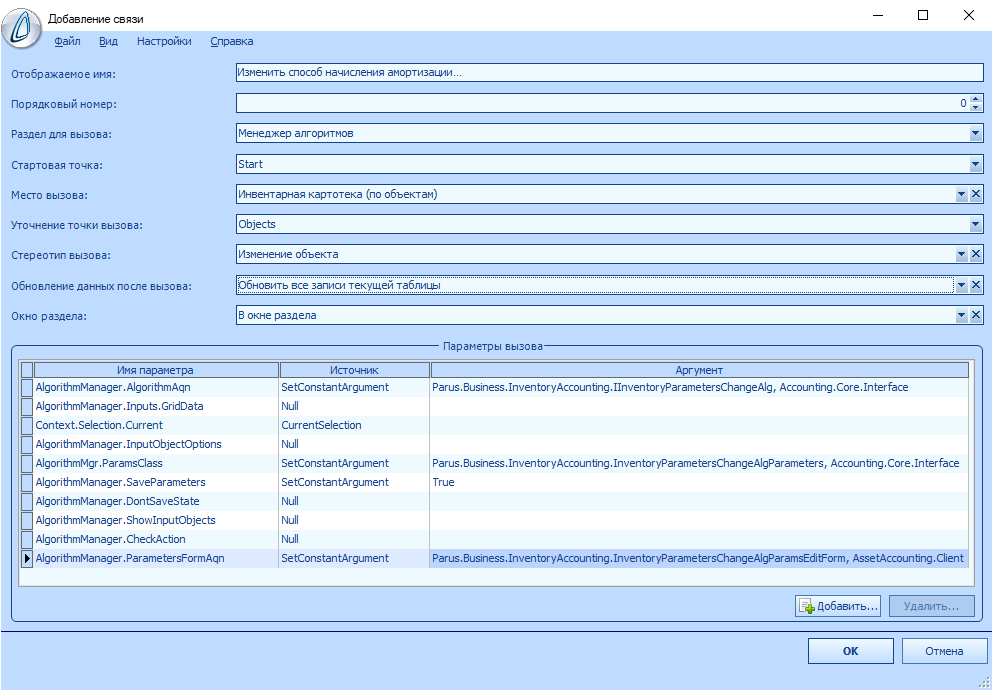Open the Настройки menu
This screenshot has width=993, height=691.
(164, 42)
